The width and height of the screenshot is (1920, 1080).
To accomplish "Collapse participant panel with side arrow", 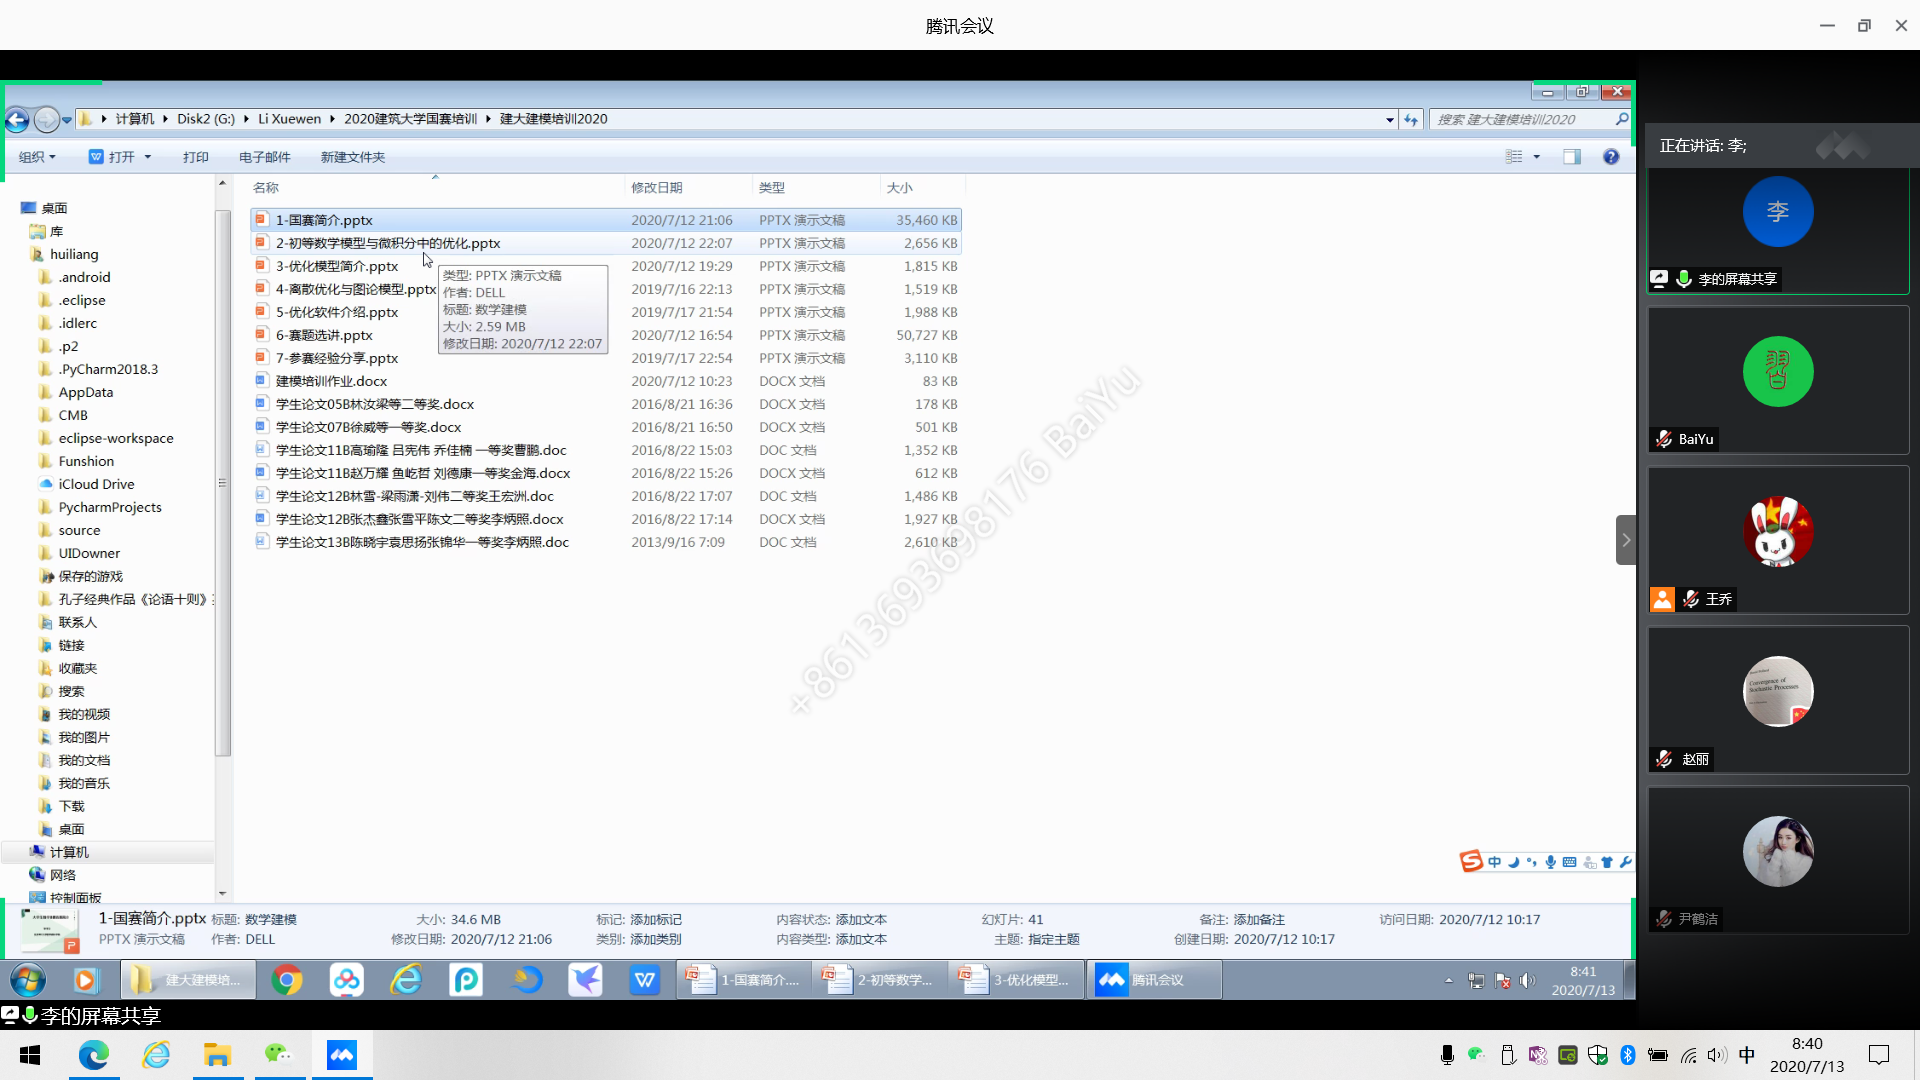I will tap(1626, 540).
